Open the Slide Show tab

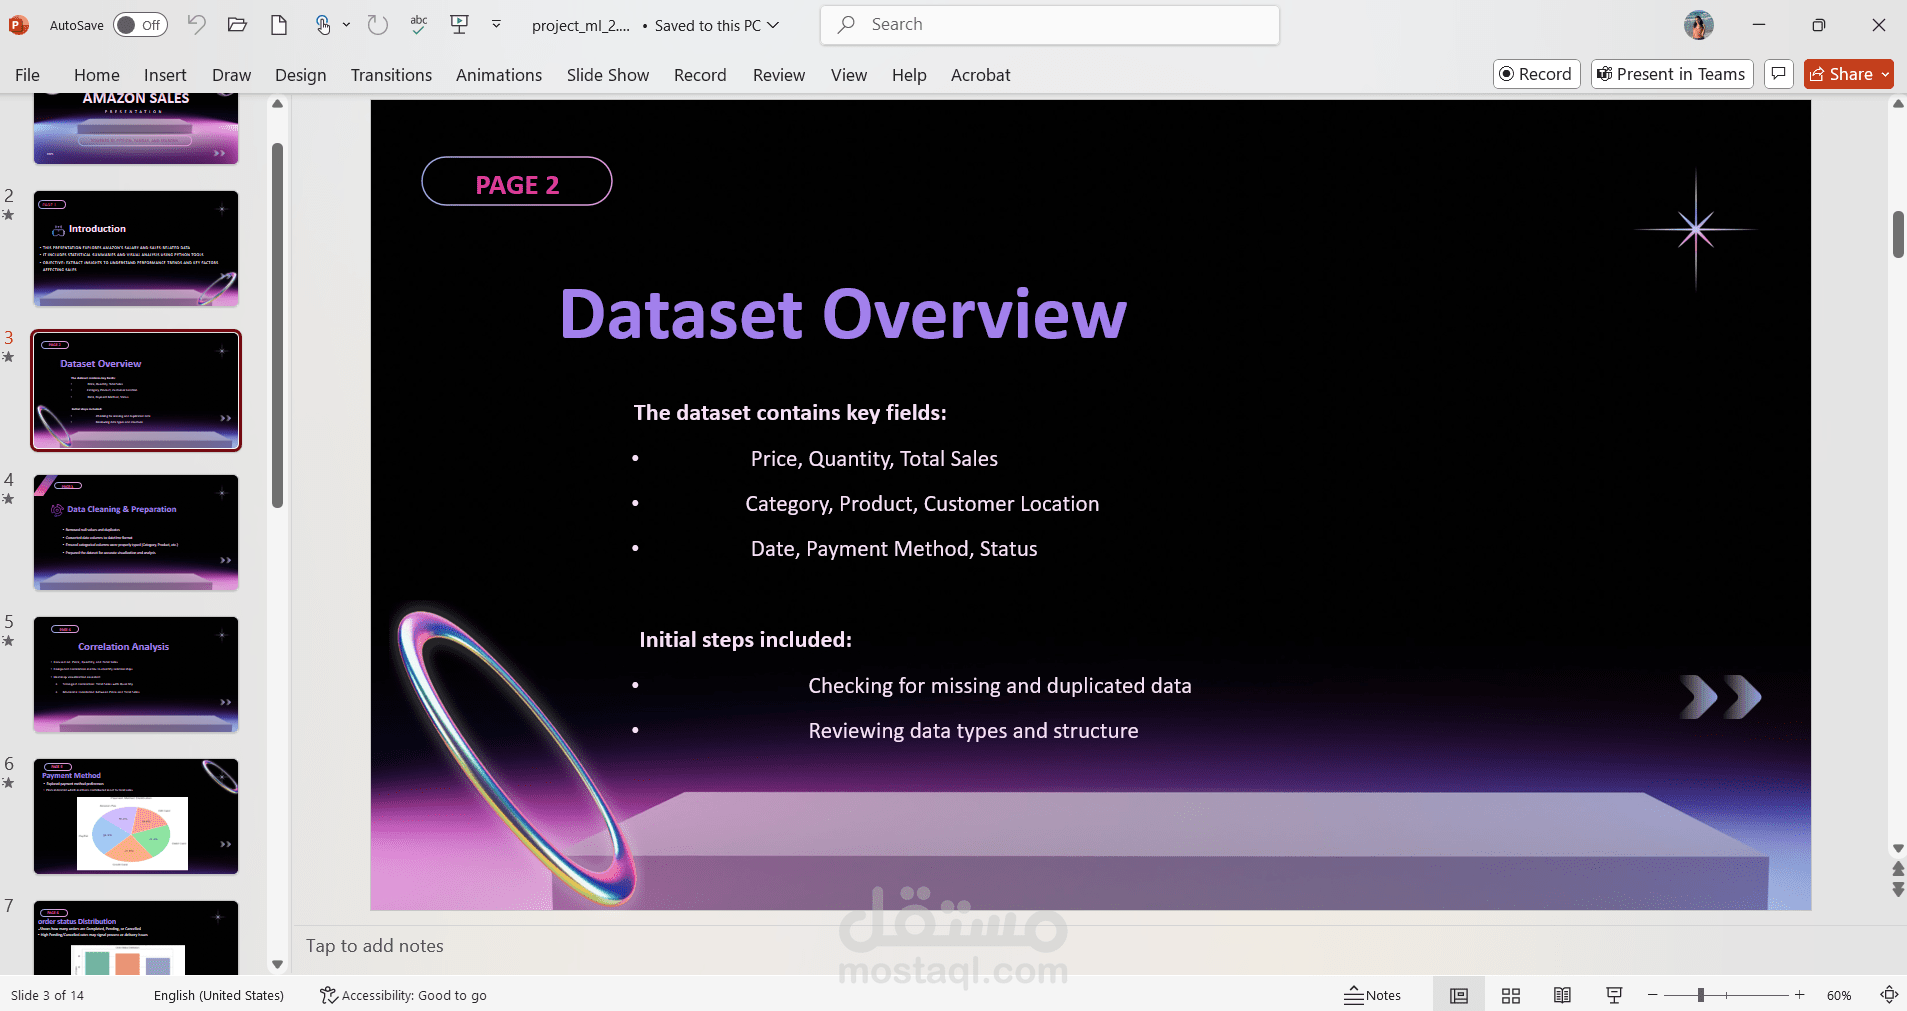coord(608,75)
